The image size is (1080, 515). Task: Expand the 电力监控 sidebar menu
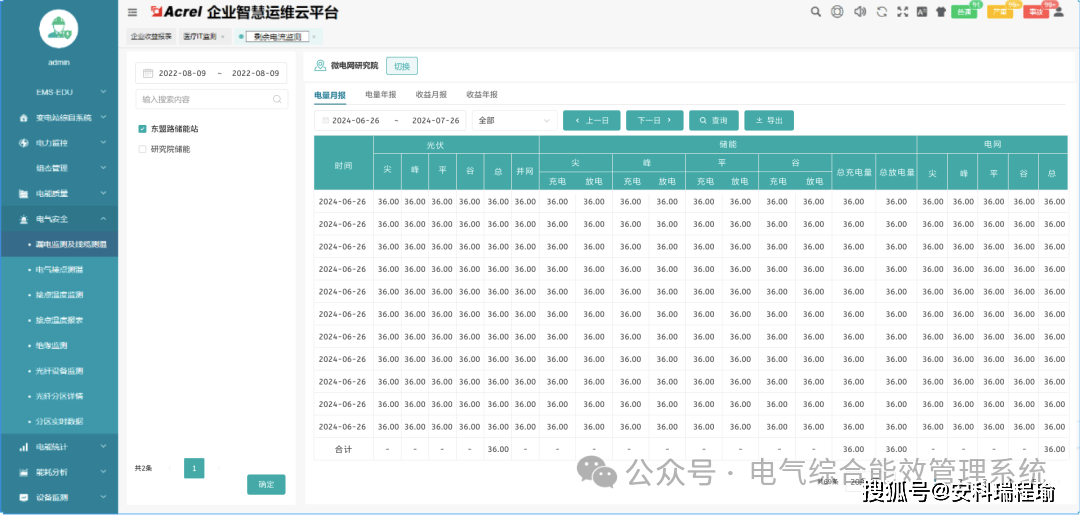(59, 143)
